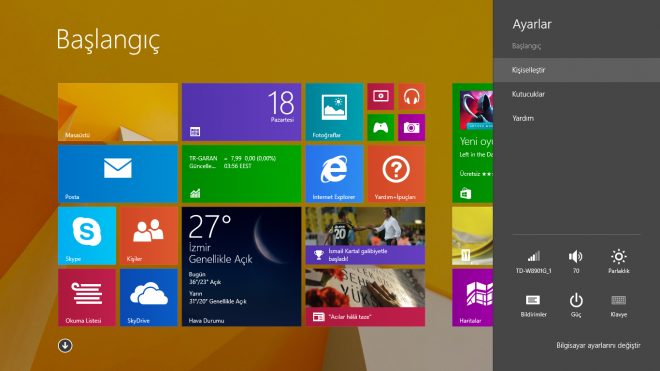Open the Hava Durumu weather tile

coord(242,267)
